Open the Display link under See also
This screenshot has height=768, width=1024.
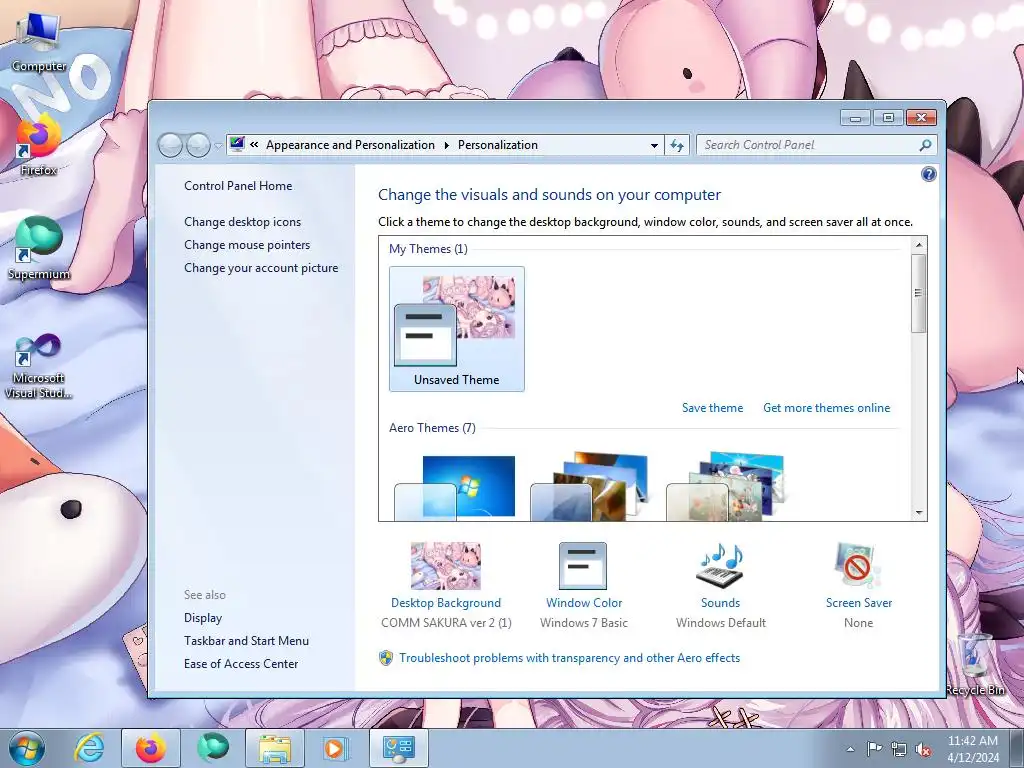[x=202, y=618]
